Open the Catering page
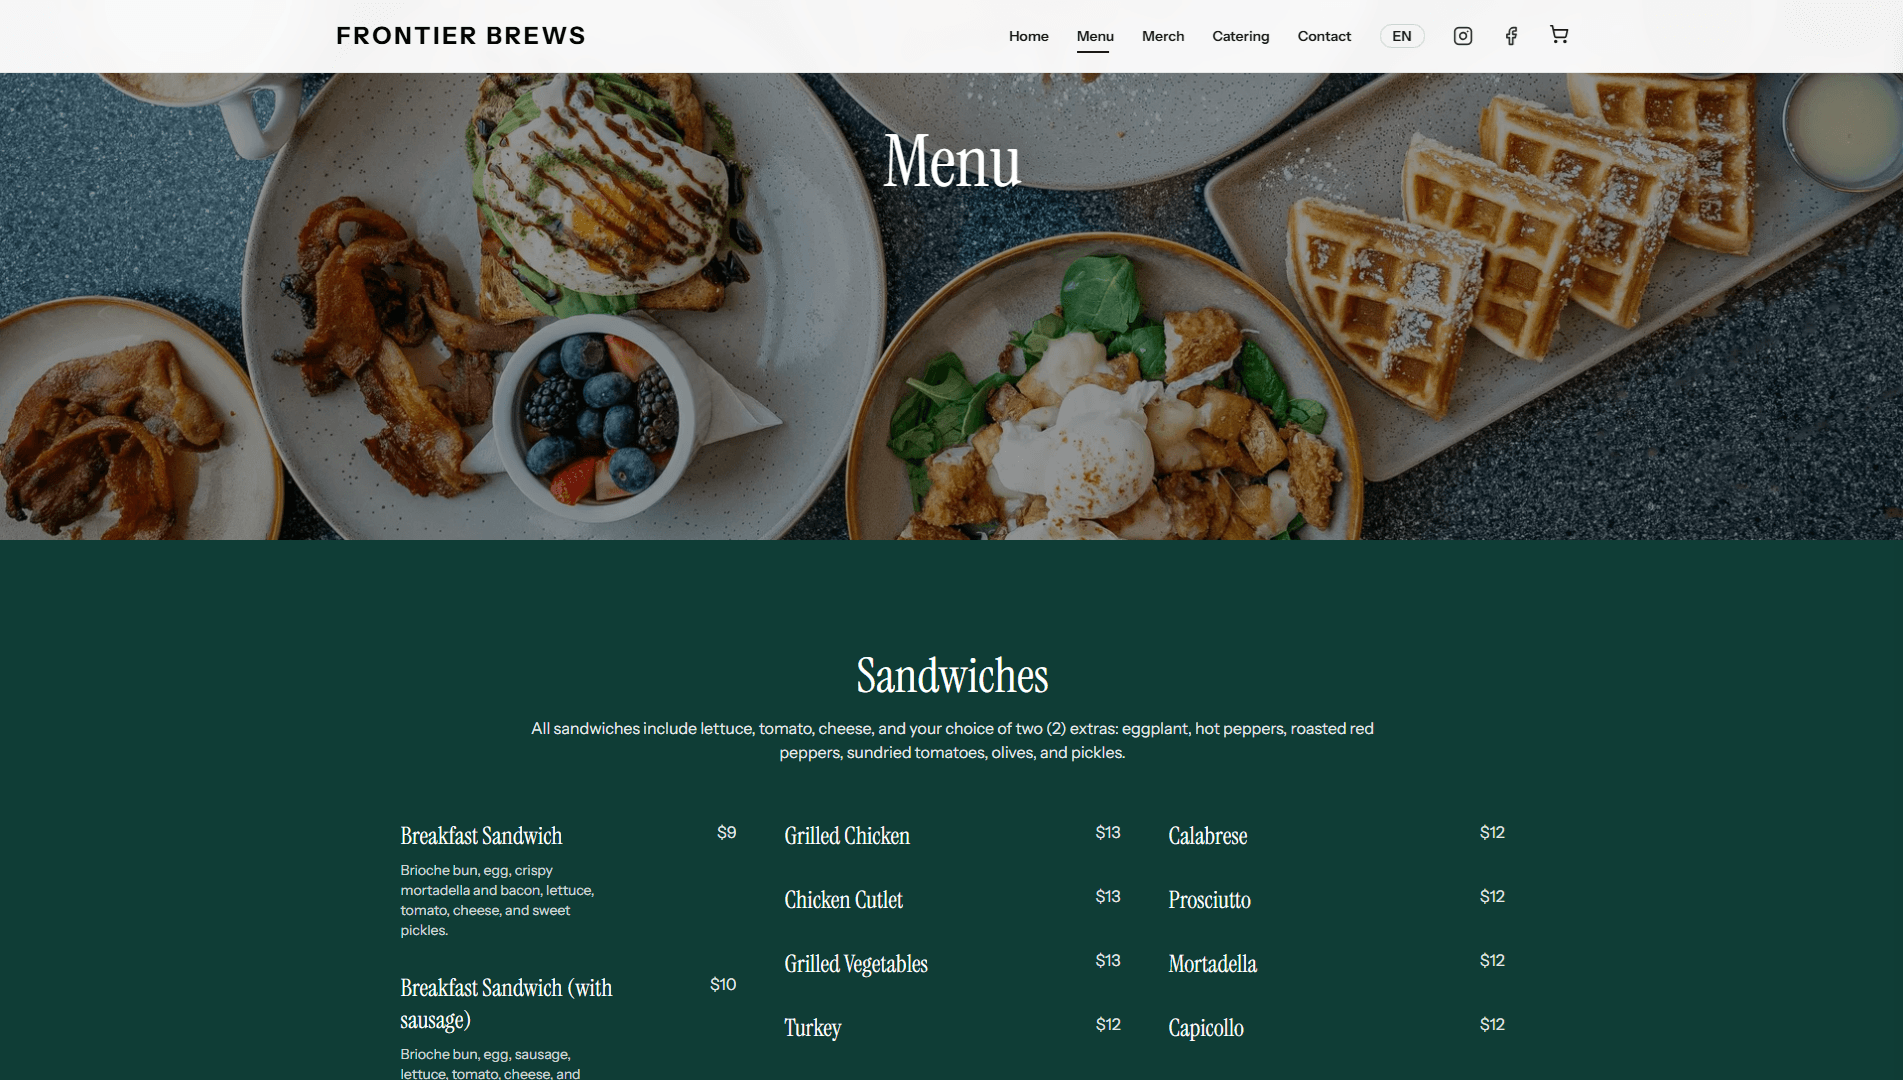 coord(1240,36)
